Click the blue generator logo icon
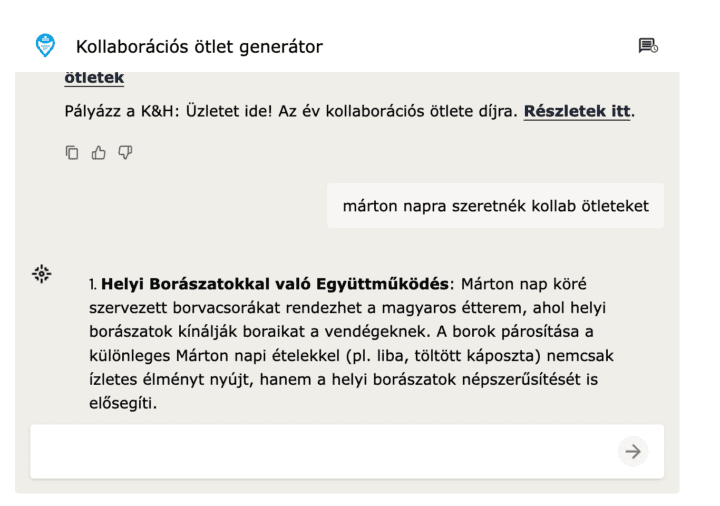The width and height of the screenshot is (720, 506). point(45,45)
